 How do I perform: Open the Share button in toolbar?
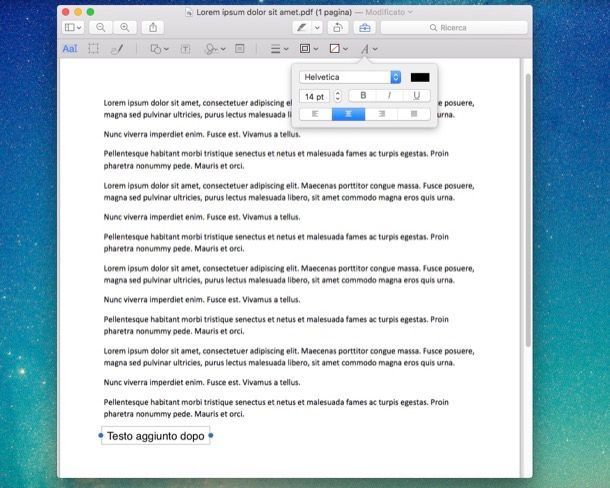pos(154,28)
